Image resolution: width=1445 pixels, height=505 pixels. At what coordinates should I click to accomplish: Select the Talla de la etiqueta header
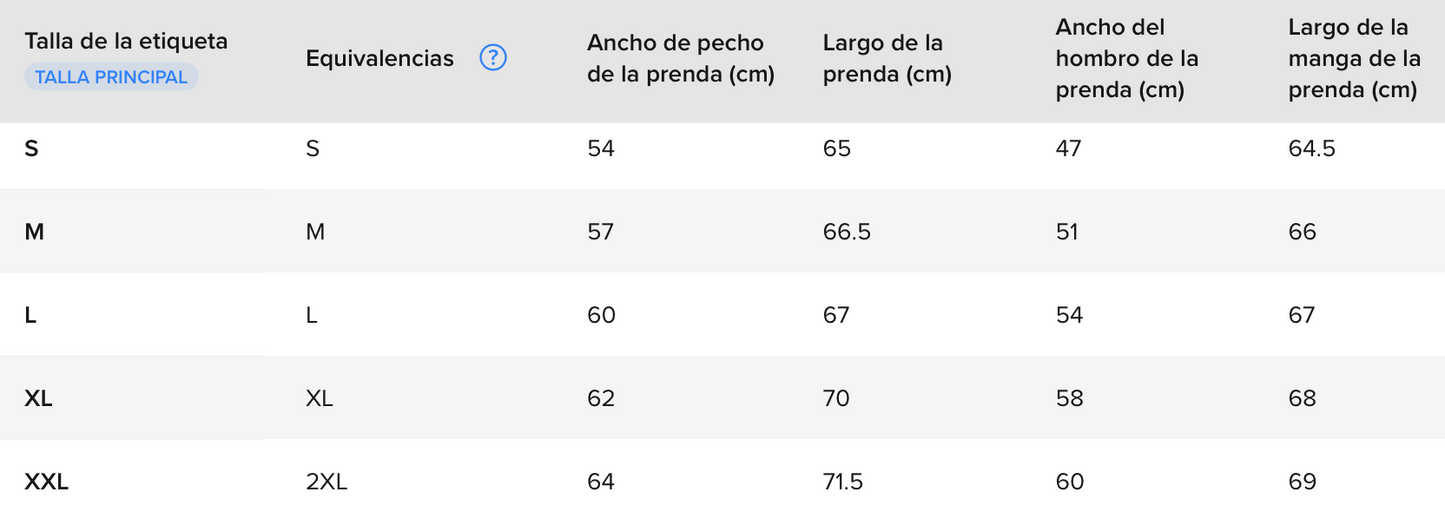click(x=126, y=42)
